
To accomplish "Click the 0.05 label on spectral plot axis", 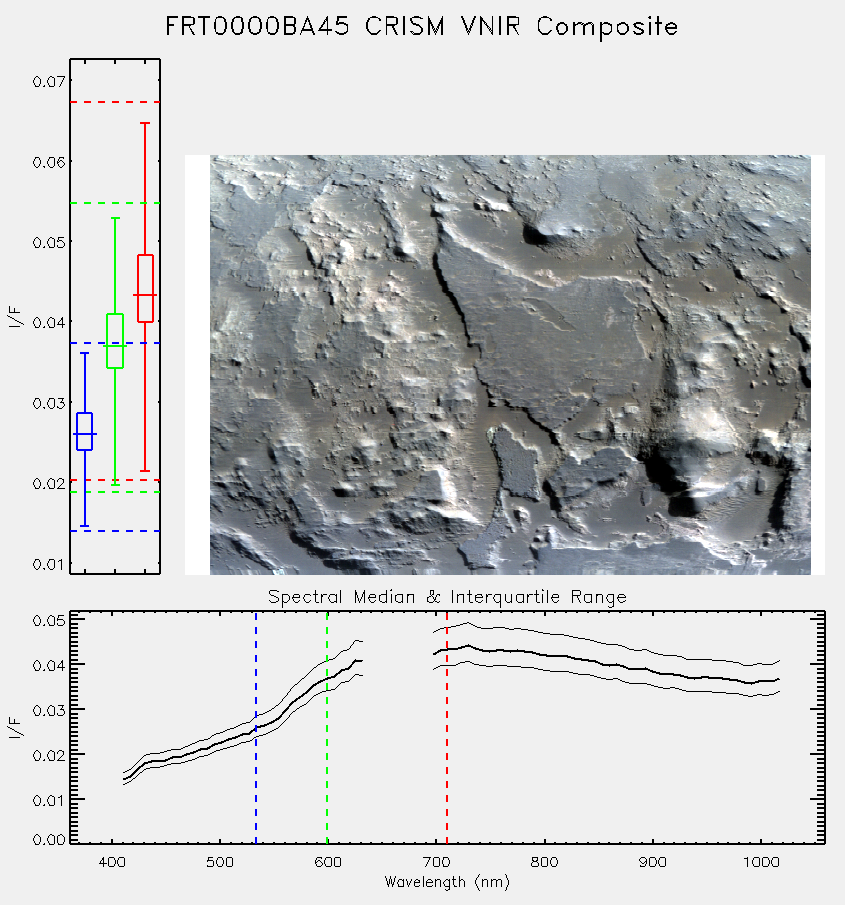I will (48, 621).
